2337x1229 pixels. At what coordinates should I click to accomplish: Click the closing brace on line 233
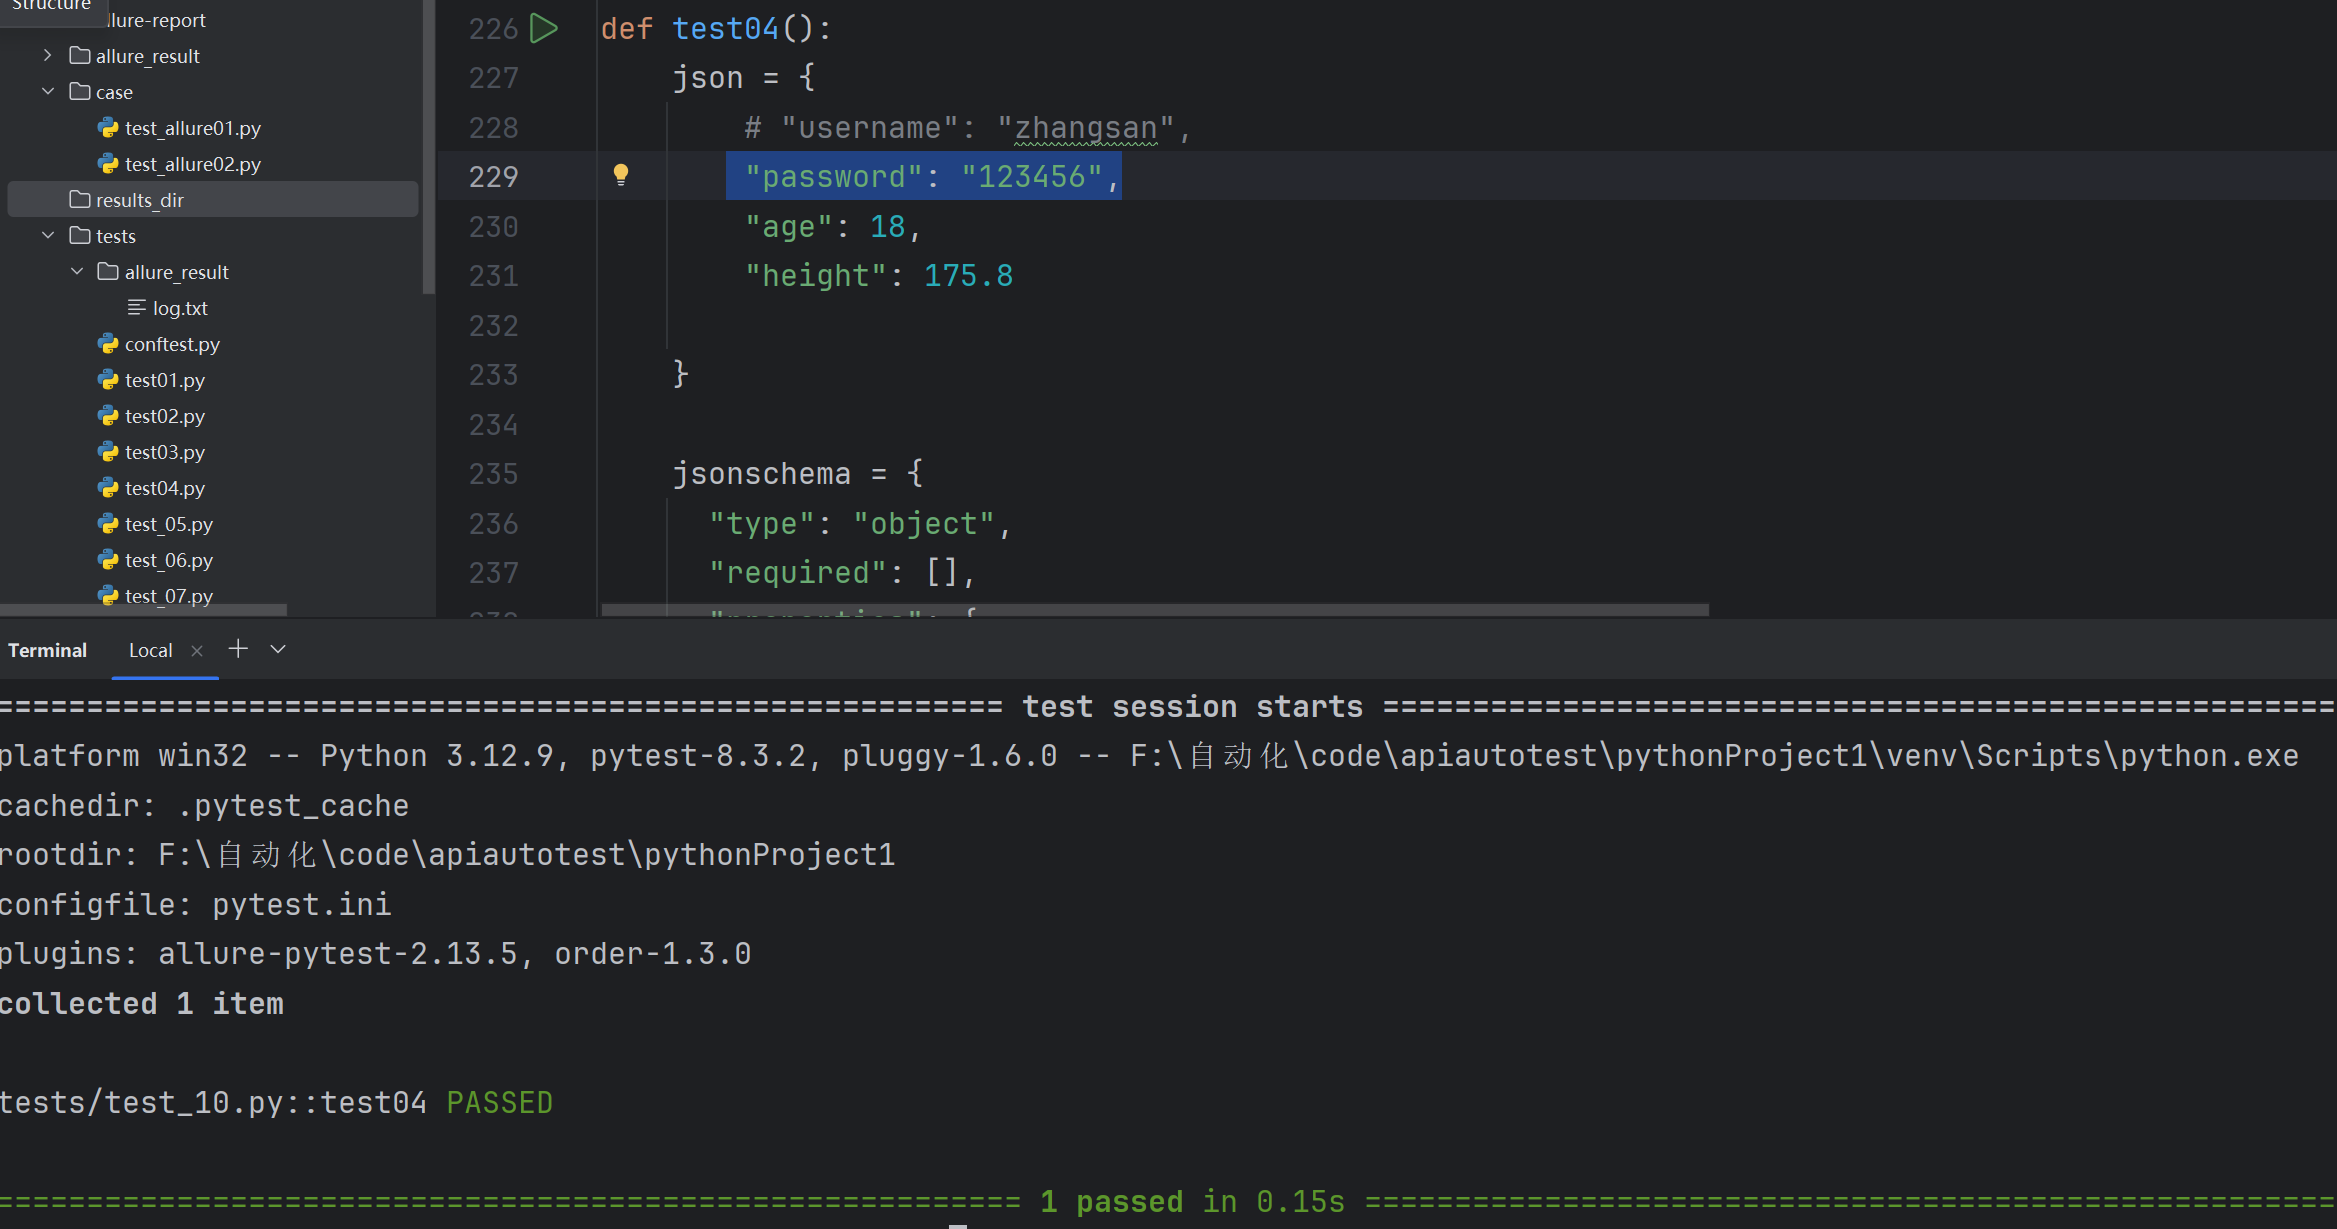680,373
